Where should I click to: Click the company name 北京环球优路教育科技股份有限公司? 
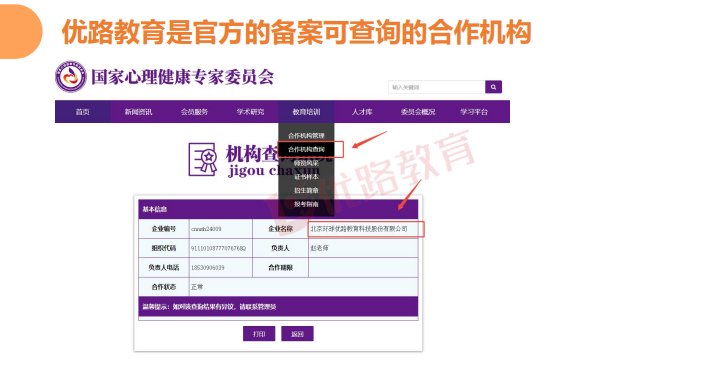[x=359, y=229]
